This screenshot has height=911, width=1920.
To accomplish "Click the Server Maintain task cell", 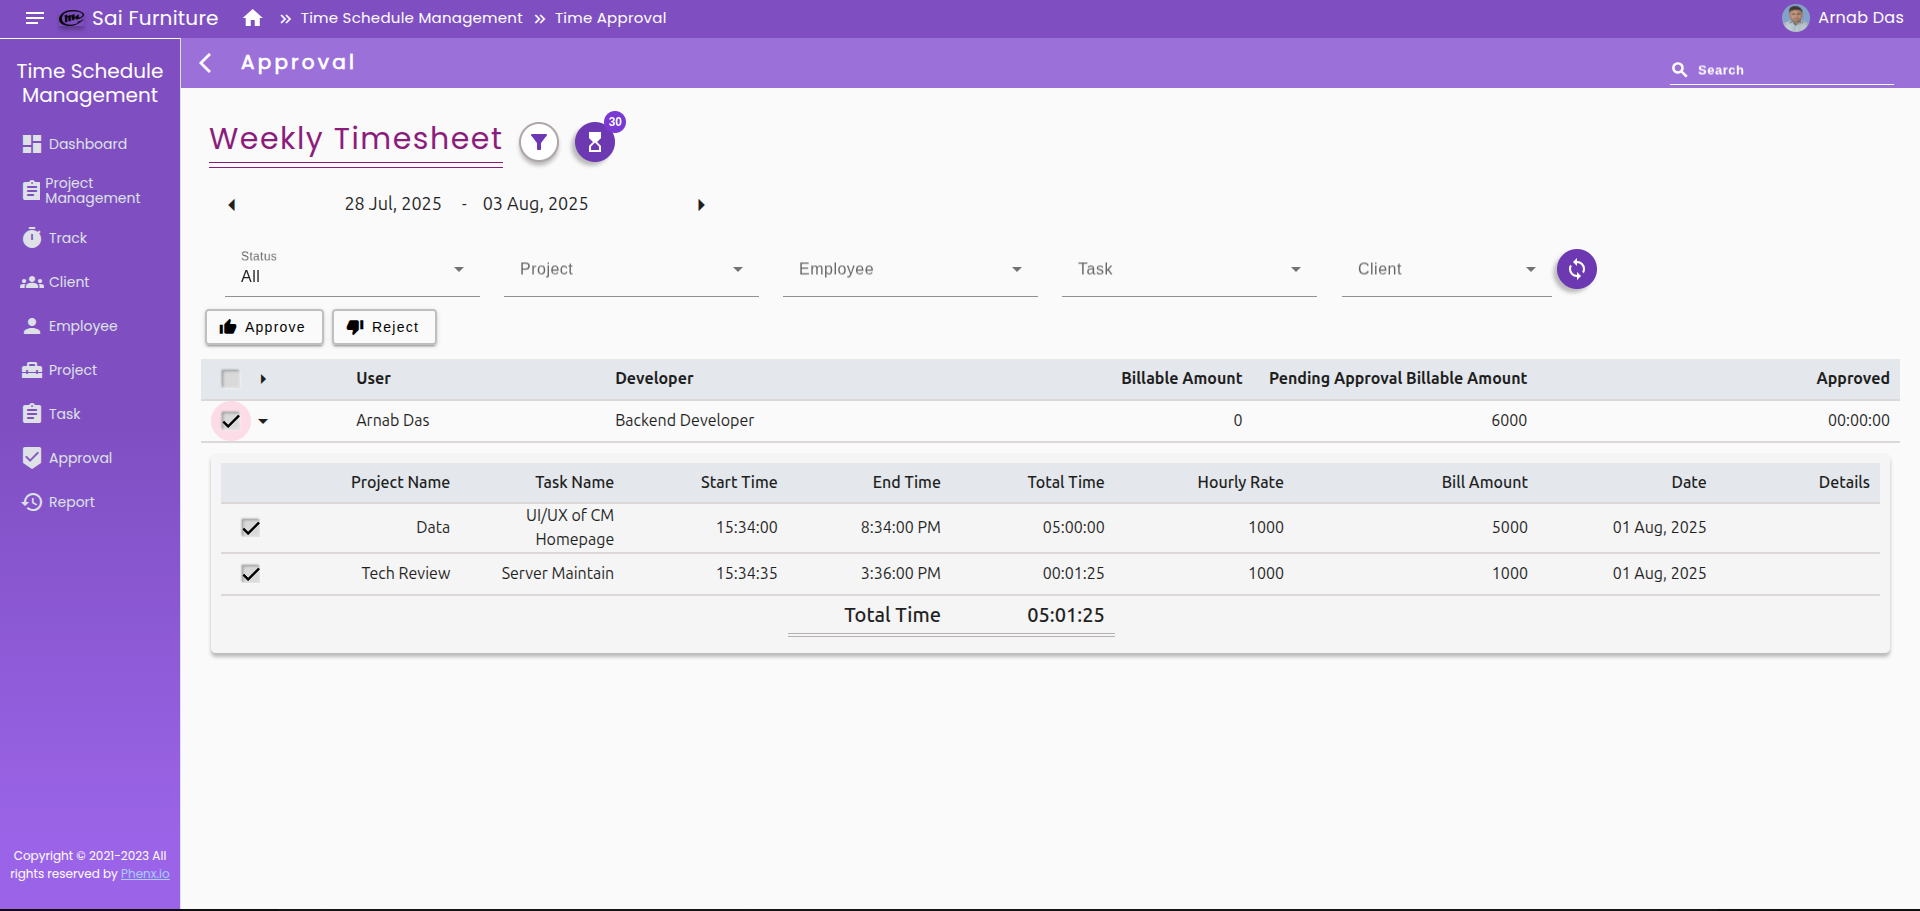I will [557, 573].
